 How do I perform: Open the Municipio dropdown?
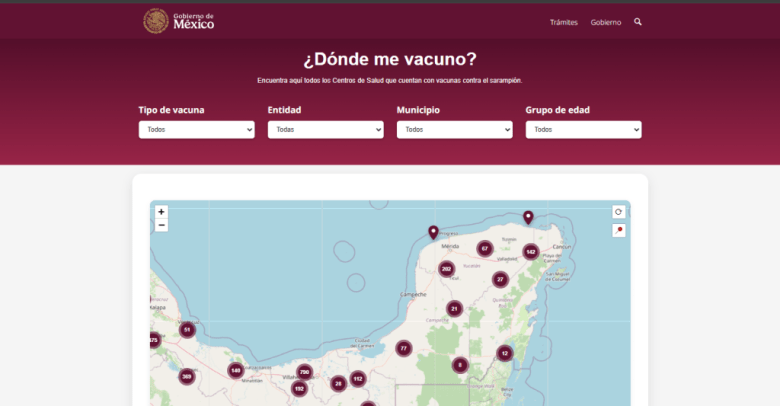coord(454,130)
